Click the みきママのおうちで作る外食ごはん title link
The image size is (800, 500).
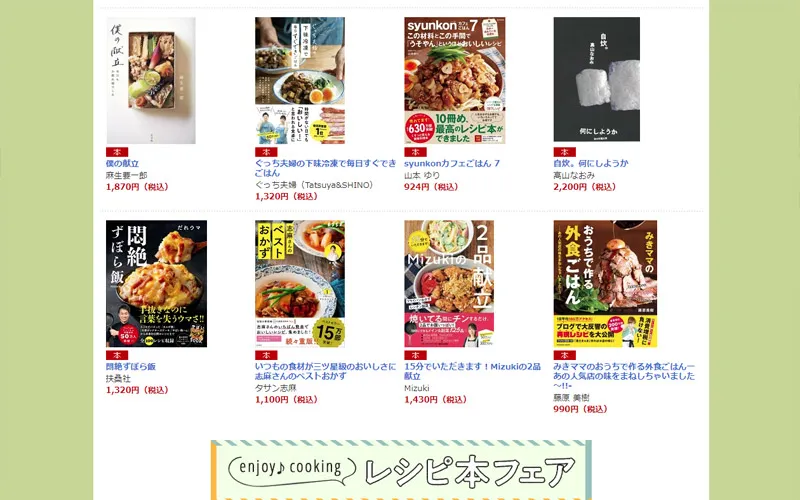(624, 376)
